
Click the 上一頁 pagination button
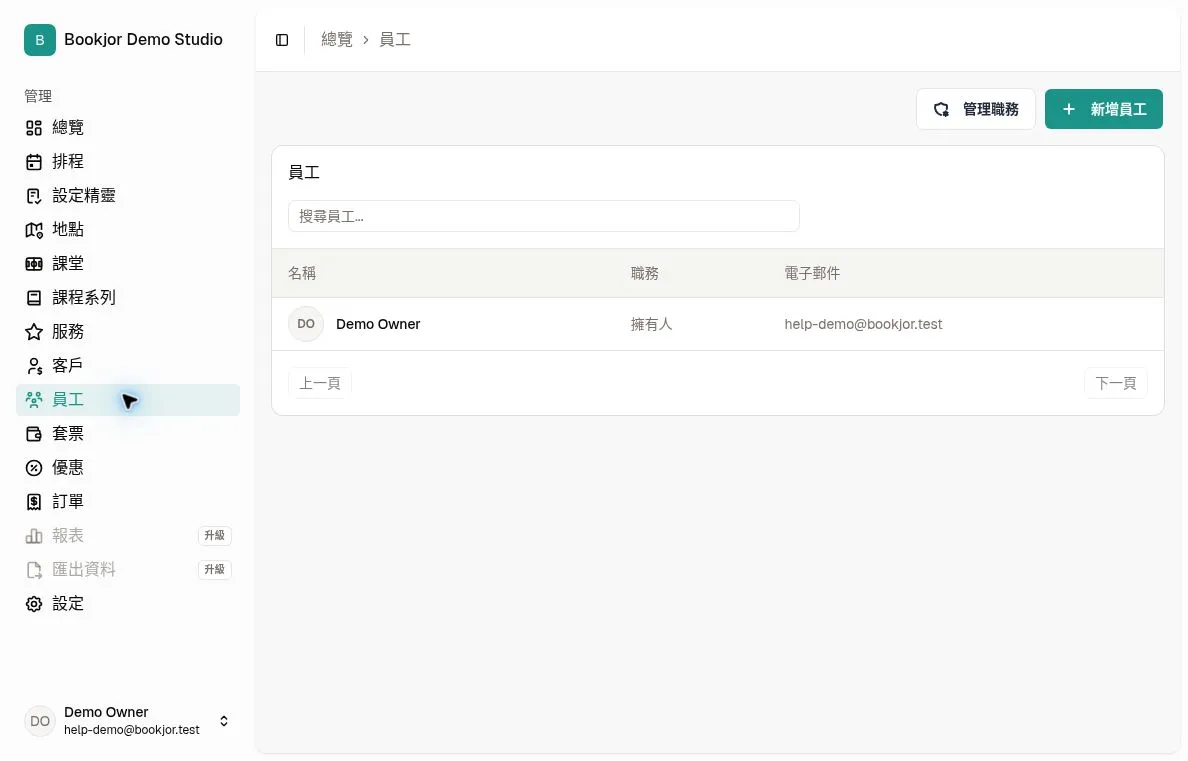point(320,384)
